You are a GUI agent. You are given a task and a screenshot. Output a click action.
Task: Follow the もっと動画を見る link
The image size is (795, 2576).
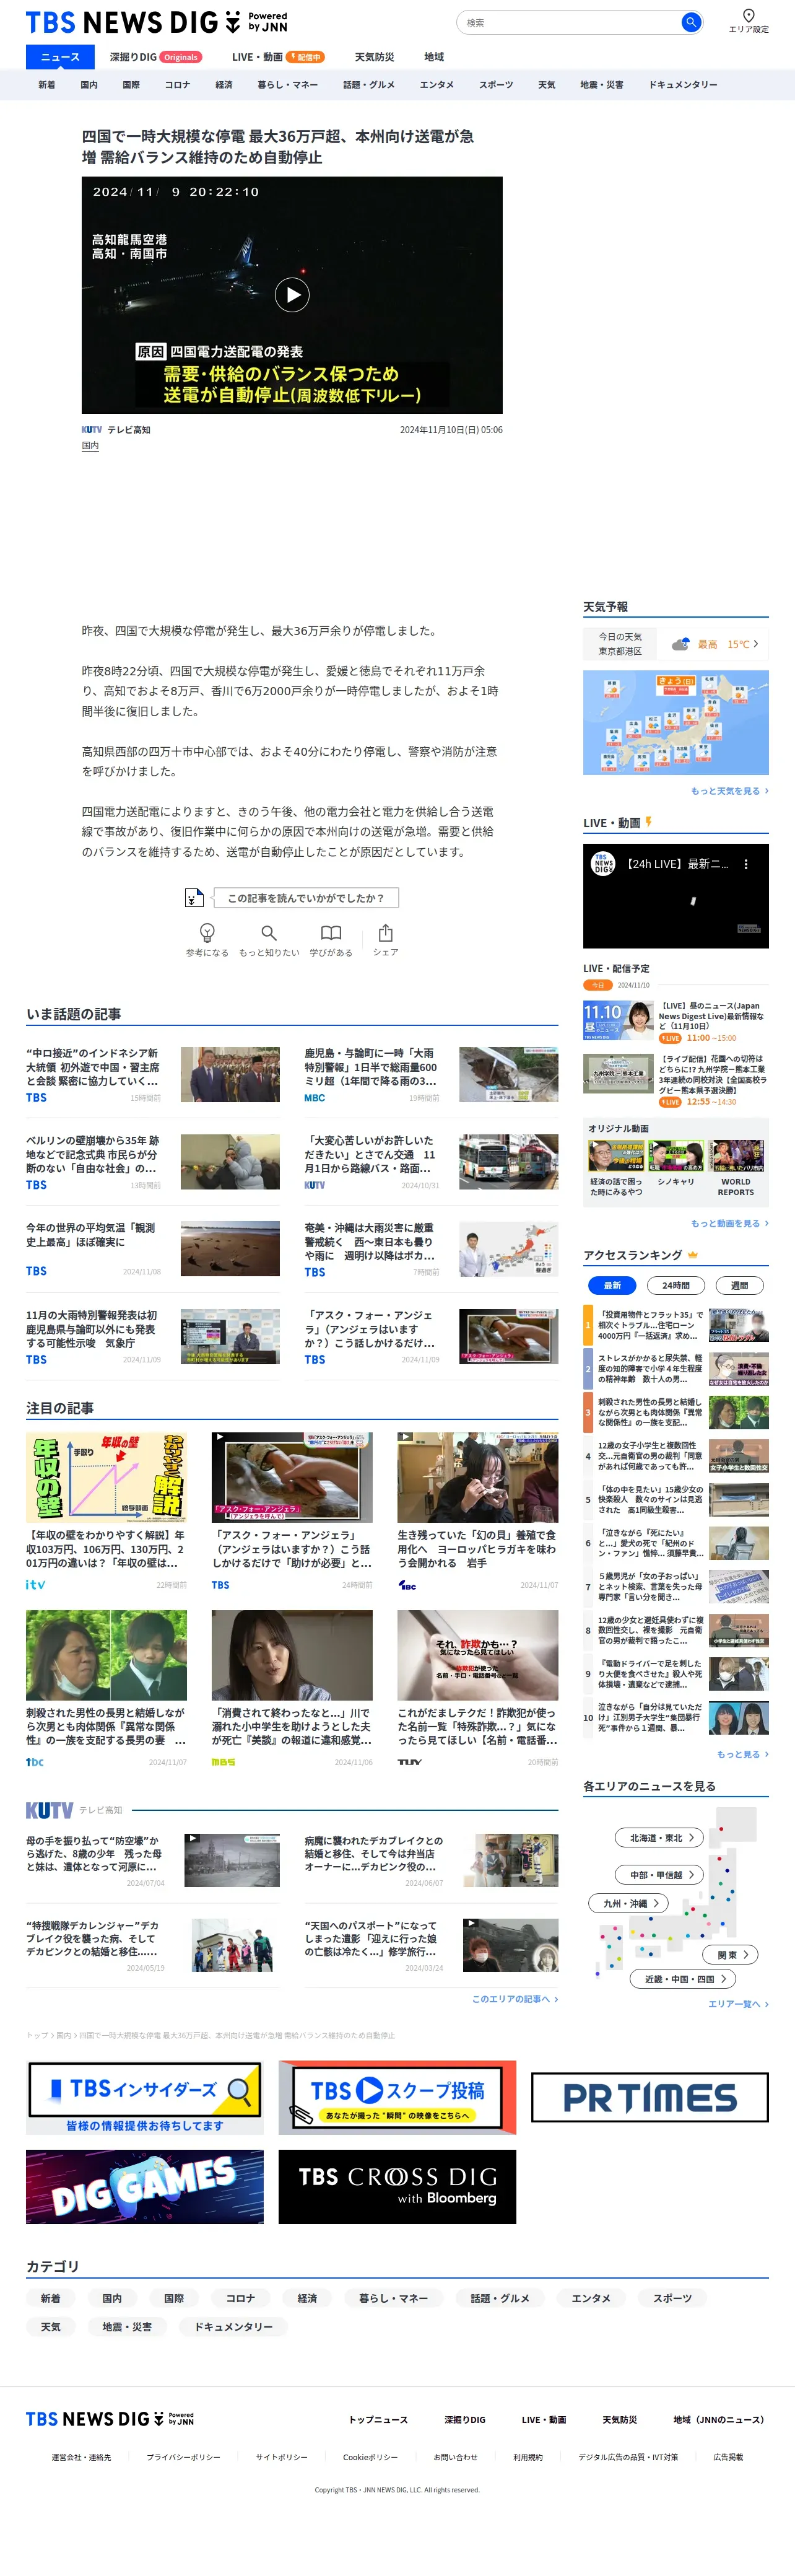click(x=729, y=1223)
